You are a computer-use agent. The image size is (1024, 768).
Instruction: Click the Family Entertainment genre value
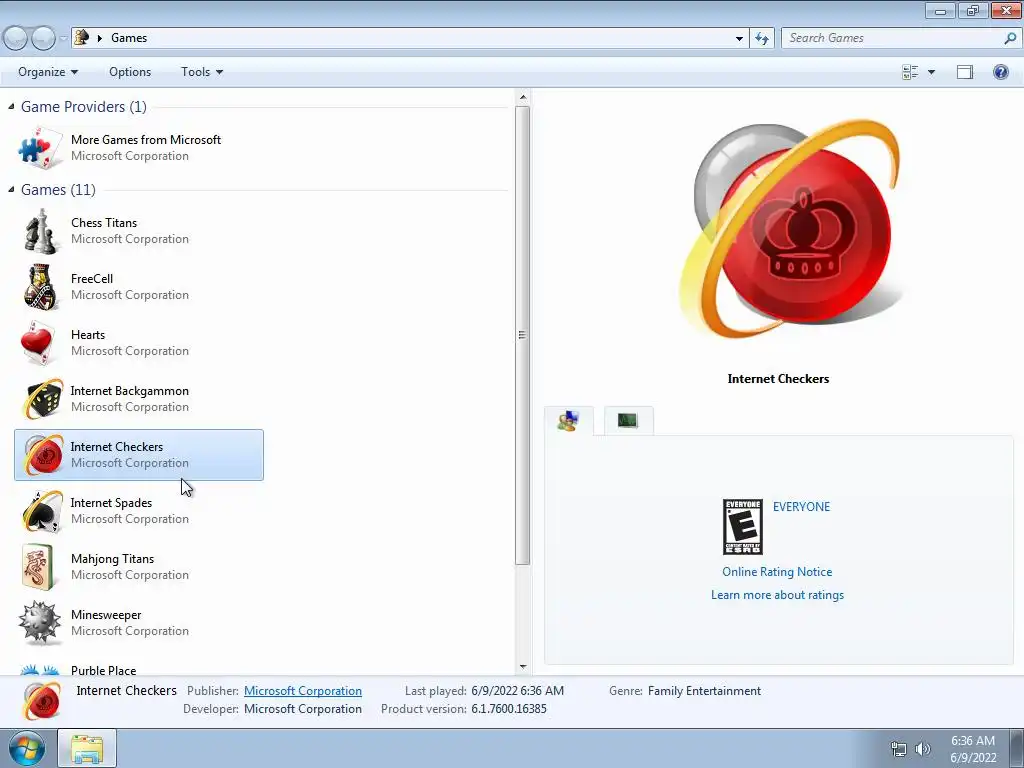point(704,690)
